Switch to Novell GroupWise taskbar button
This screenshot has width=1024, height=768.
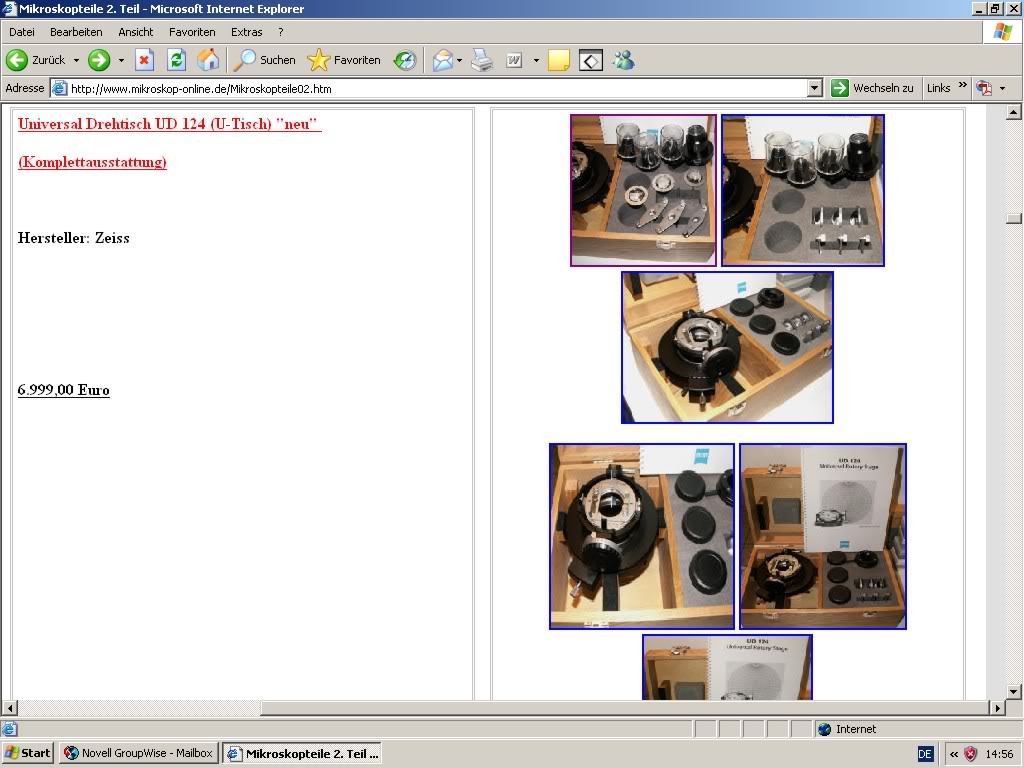(138, 753)
